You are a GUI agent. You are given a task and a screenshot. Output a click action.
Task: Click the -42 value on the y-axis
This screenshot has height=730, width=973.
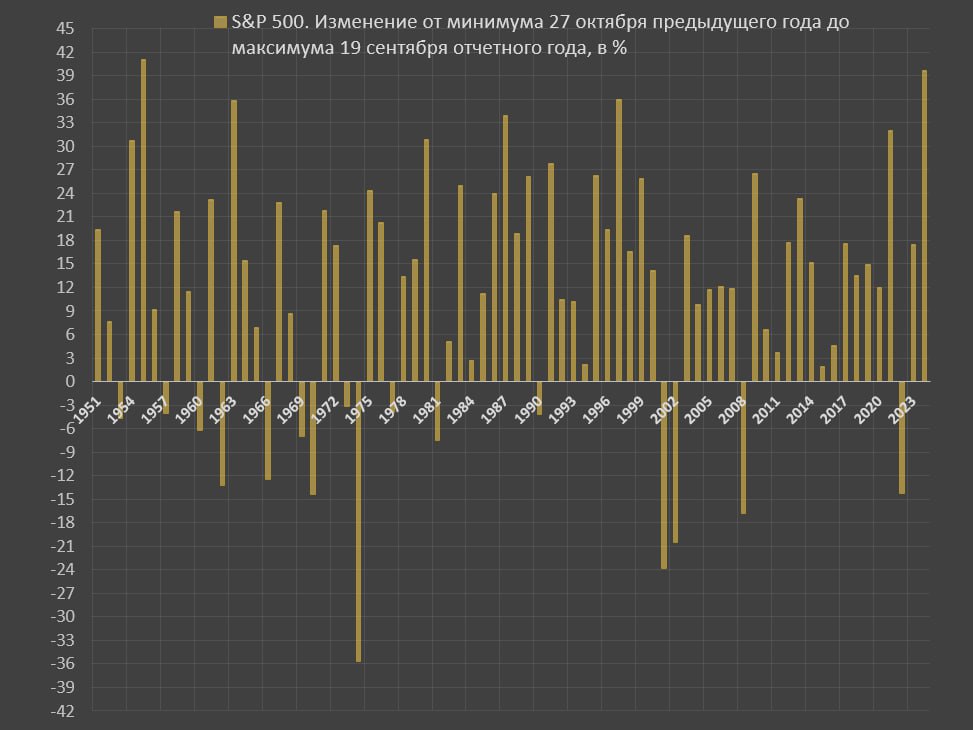61,711
